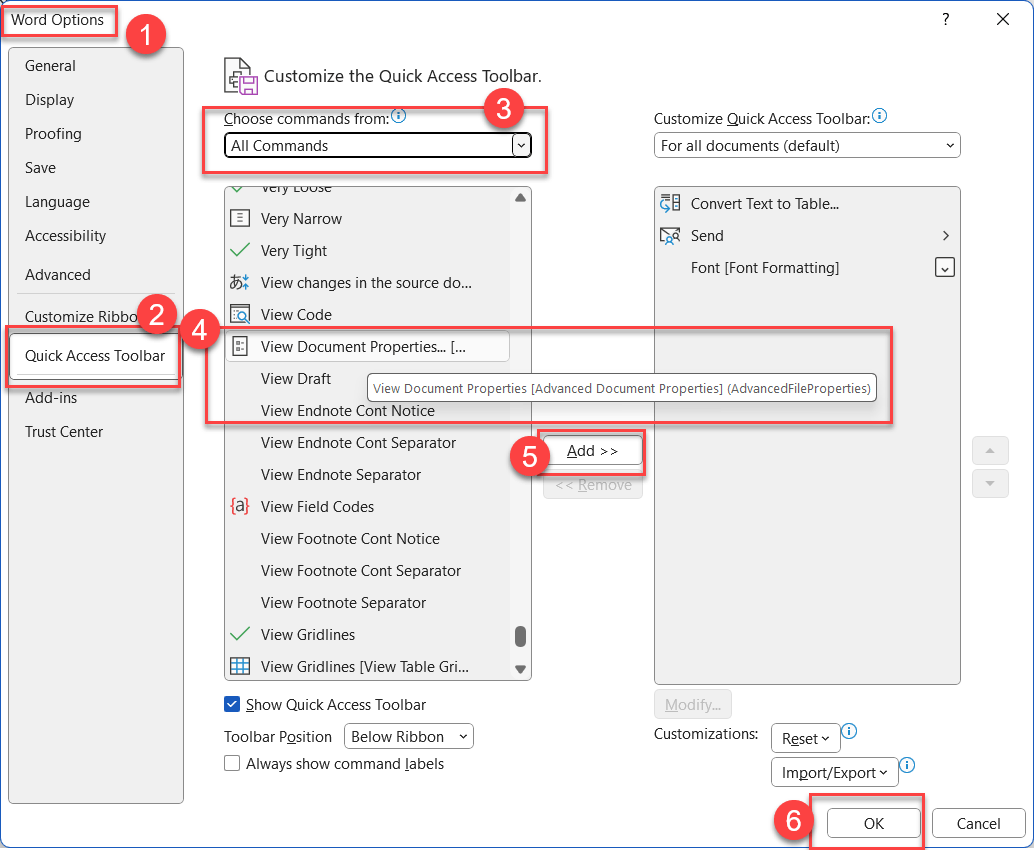
Task: Click the command list scroll up arrow
Action: (520, 198)
